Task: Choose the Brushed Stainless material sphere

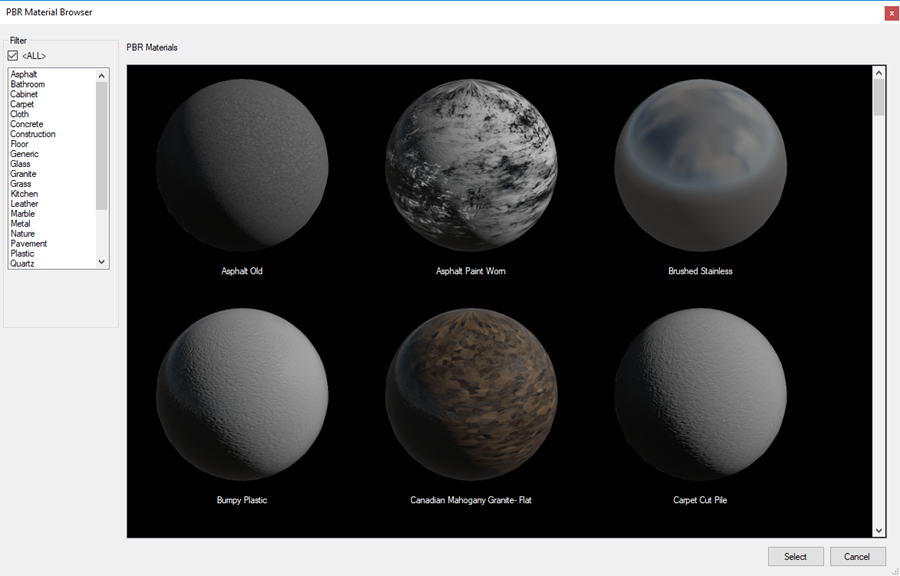Action: tap(700, 165)
